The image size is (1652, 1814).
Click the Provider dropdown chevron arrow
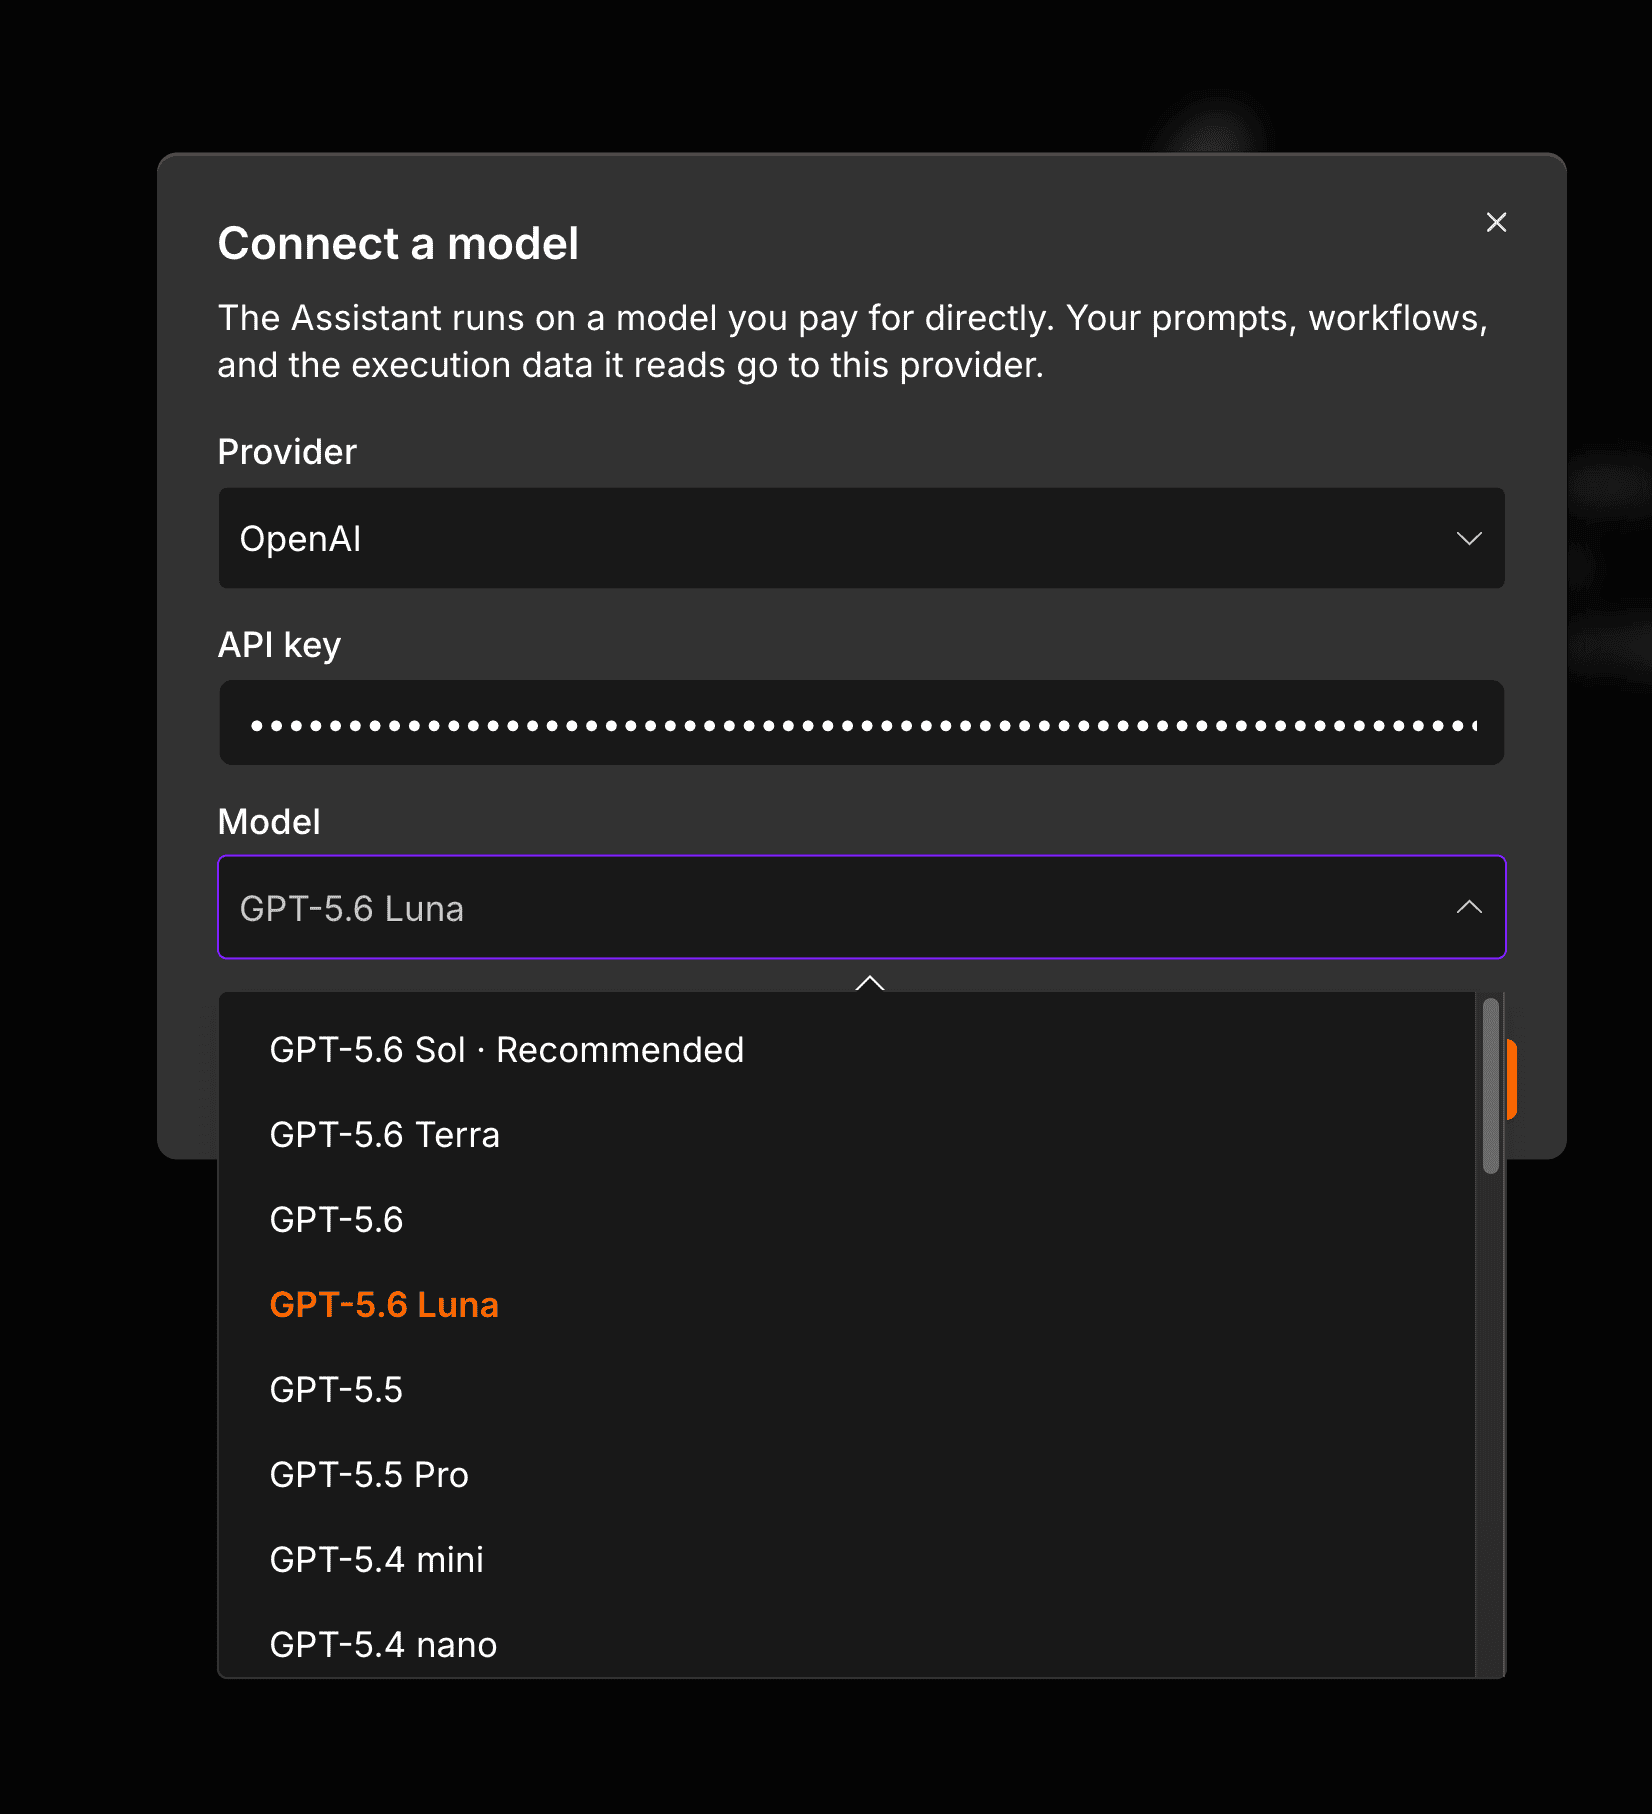tap(1469, 538)
